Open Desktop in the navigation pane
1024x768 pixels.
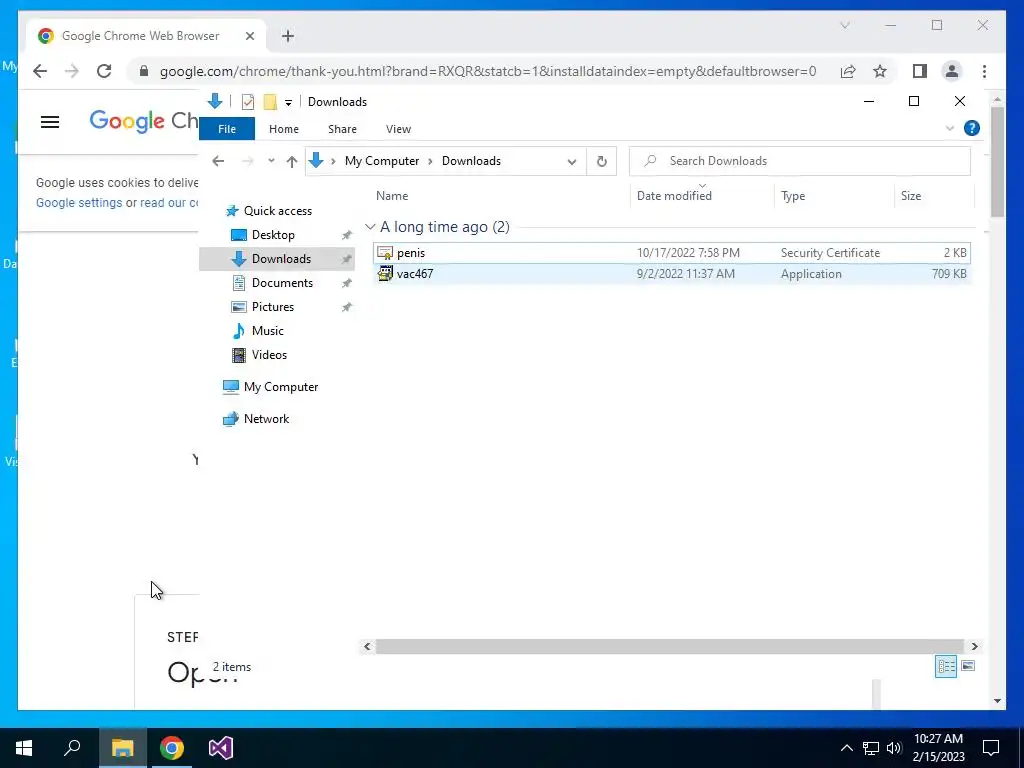coord(273,235)
